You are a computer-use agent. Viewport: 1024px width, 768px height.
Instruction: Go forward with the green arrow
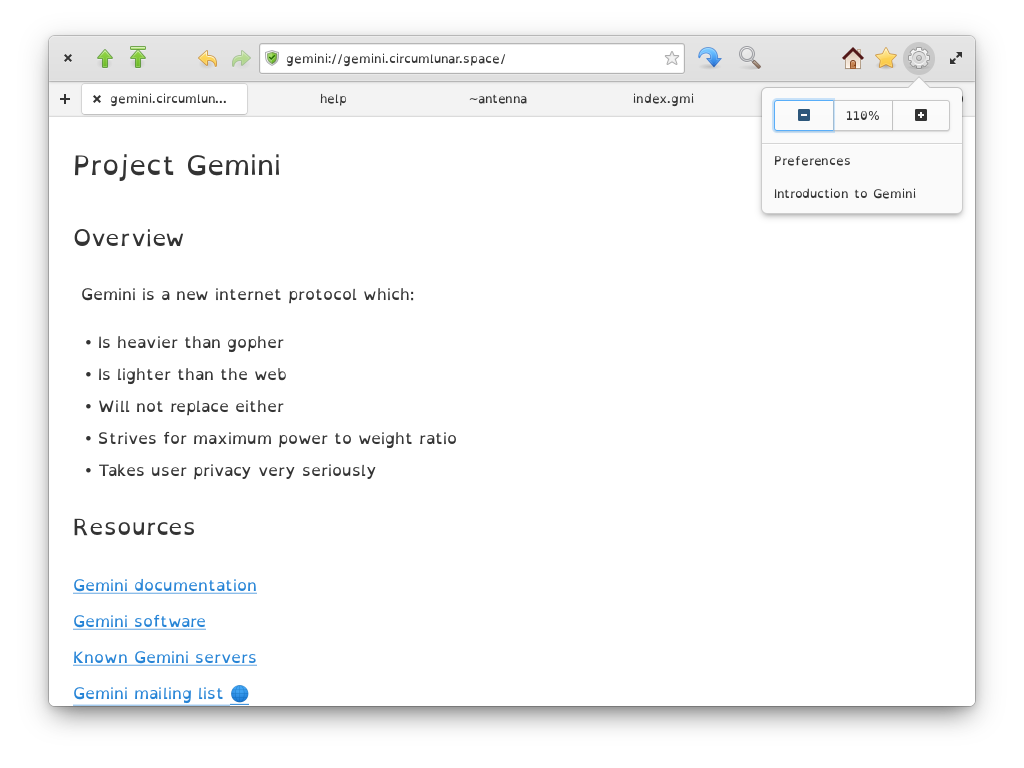point(241,59)
